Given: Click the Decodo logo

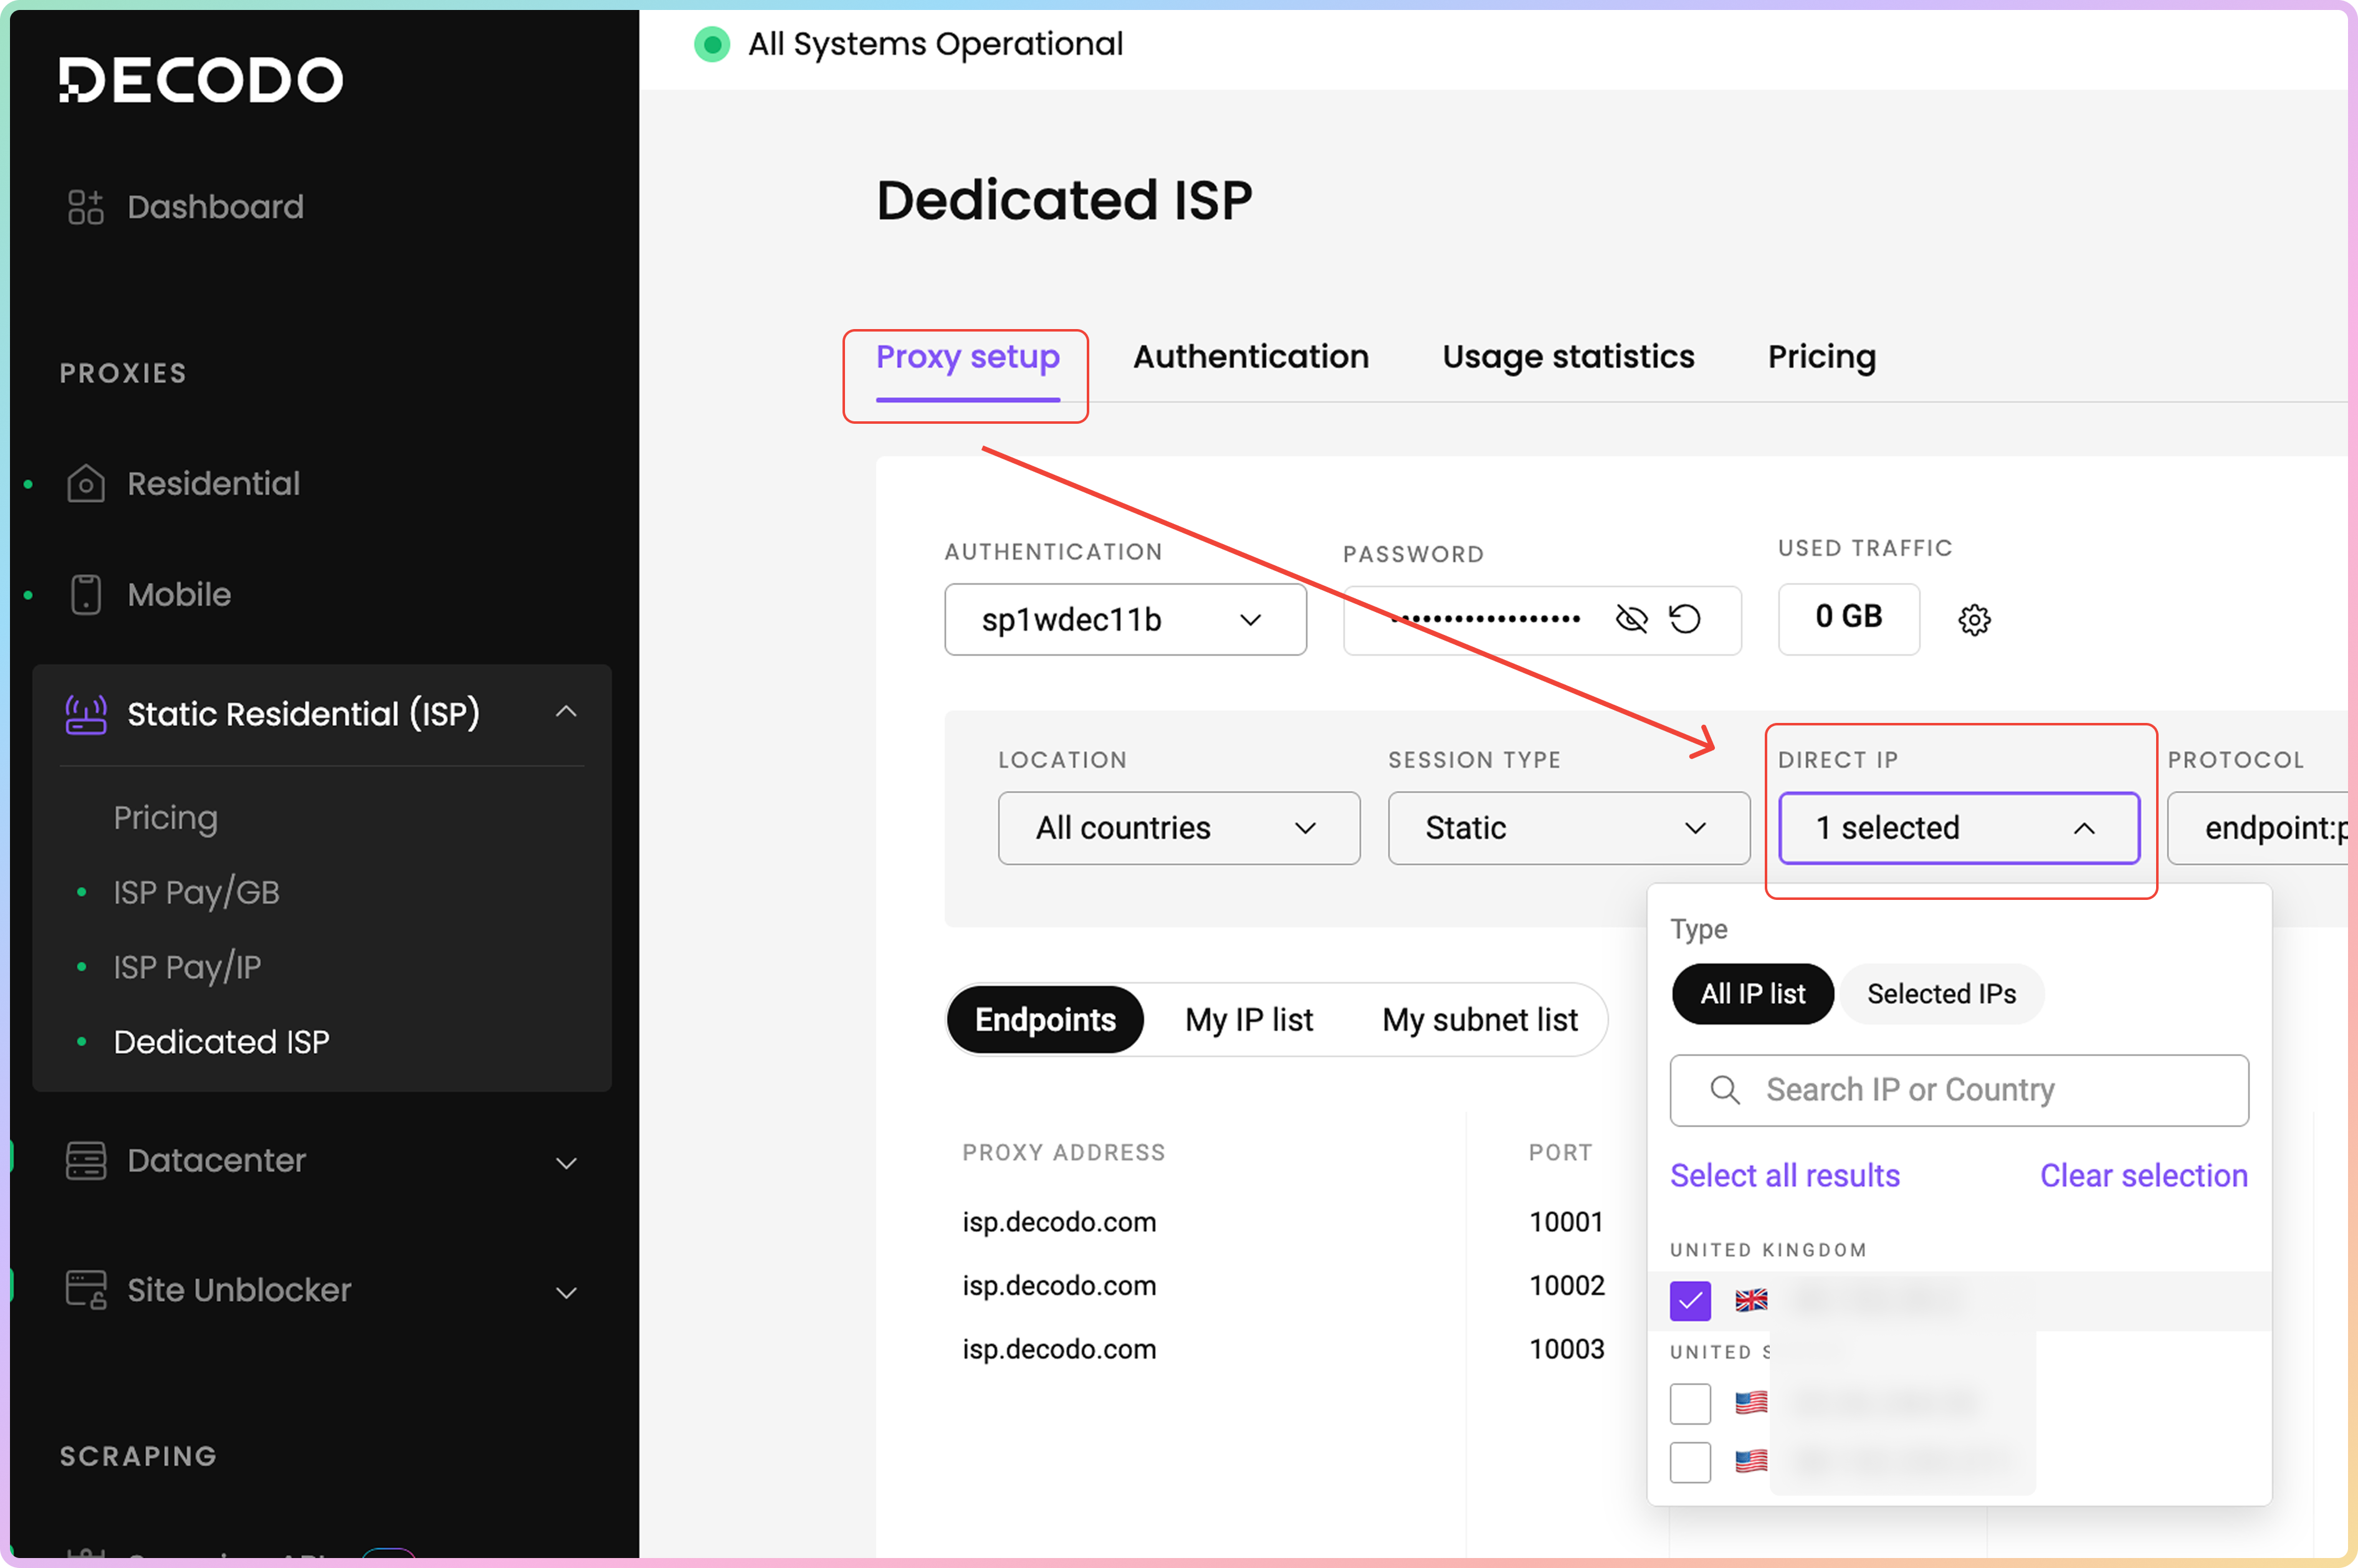Looking at the screenshot, I should coord(200,80).
